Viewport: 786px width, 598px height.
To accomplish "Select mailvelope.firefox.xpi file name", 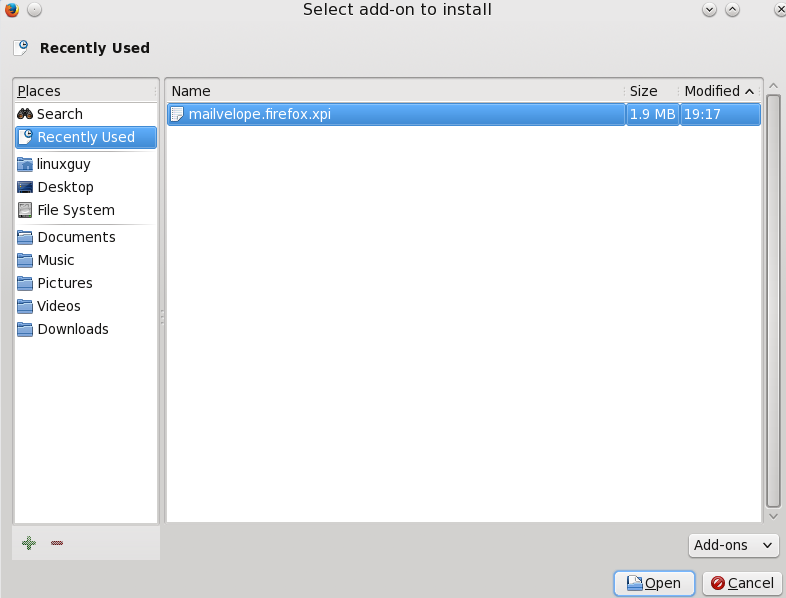I will pyautogui.click(x=260, y=114).
